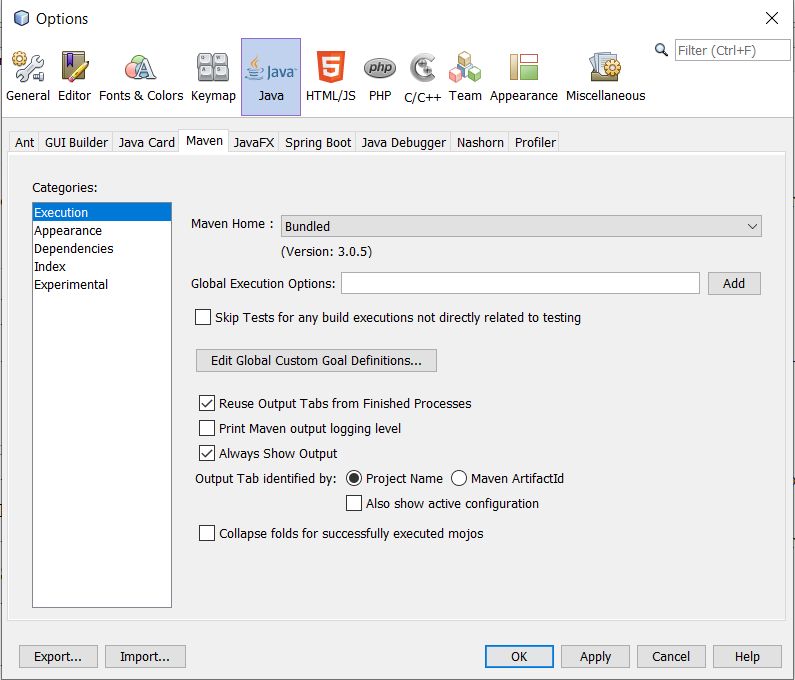
Task: Open Help for options
Action: tap(747, 657)
